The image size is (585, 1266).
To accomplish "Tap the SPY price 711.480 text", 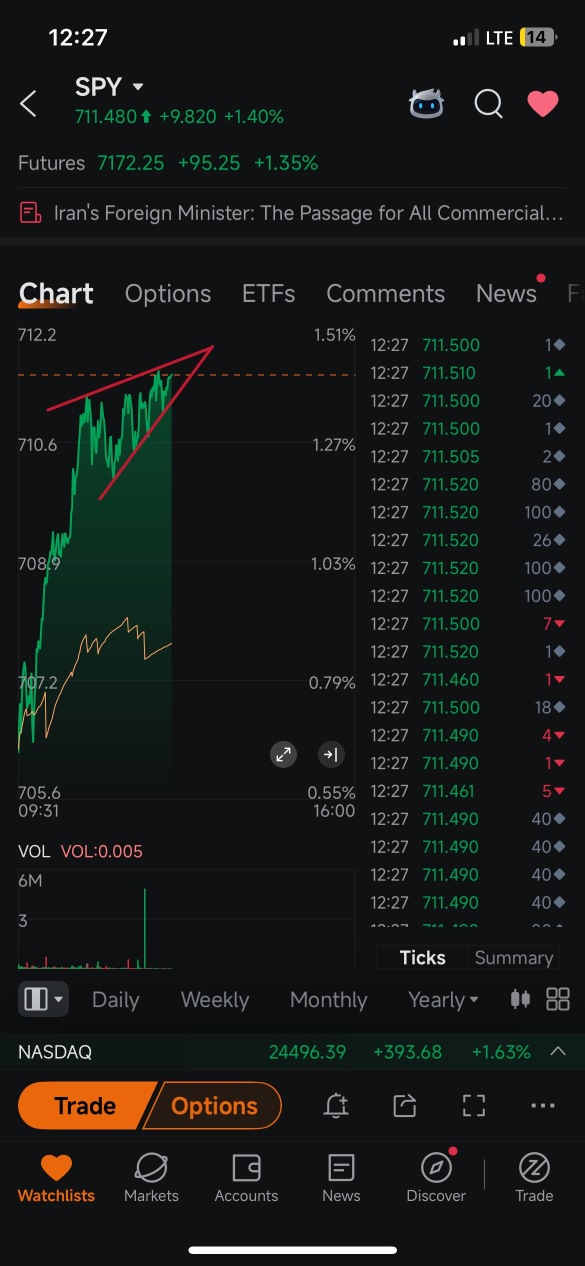I will click(106, 117).
